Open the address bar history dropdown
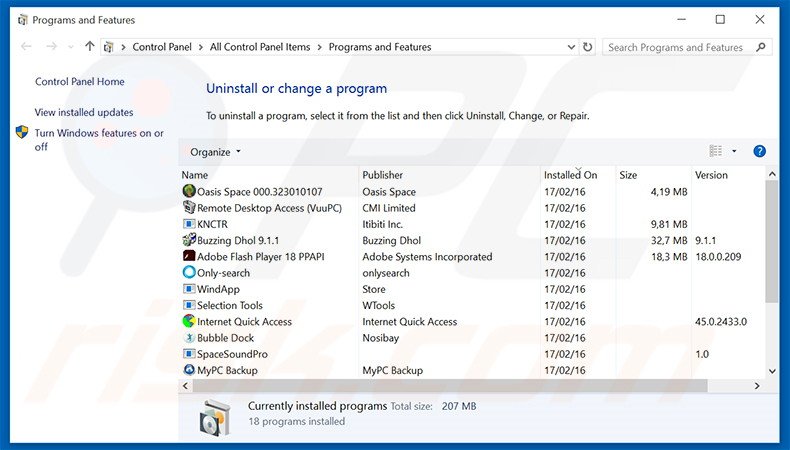Image resolution: width=790 pixels, height=450 pixels. click(x=571, y=47)
